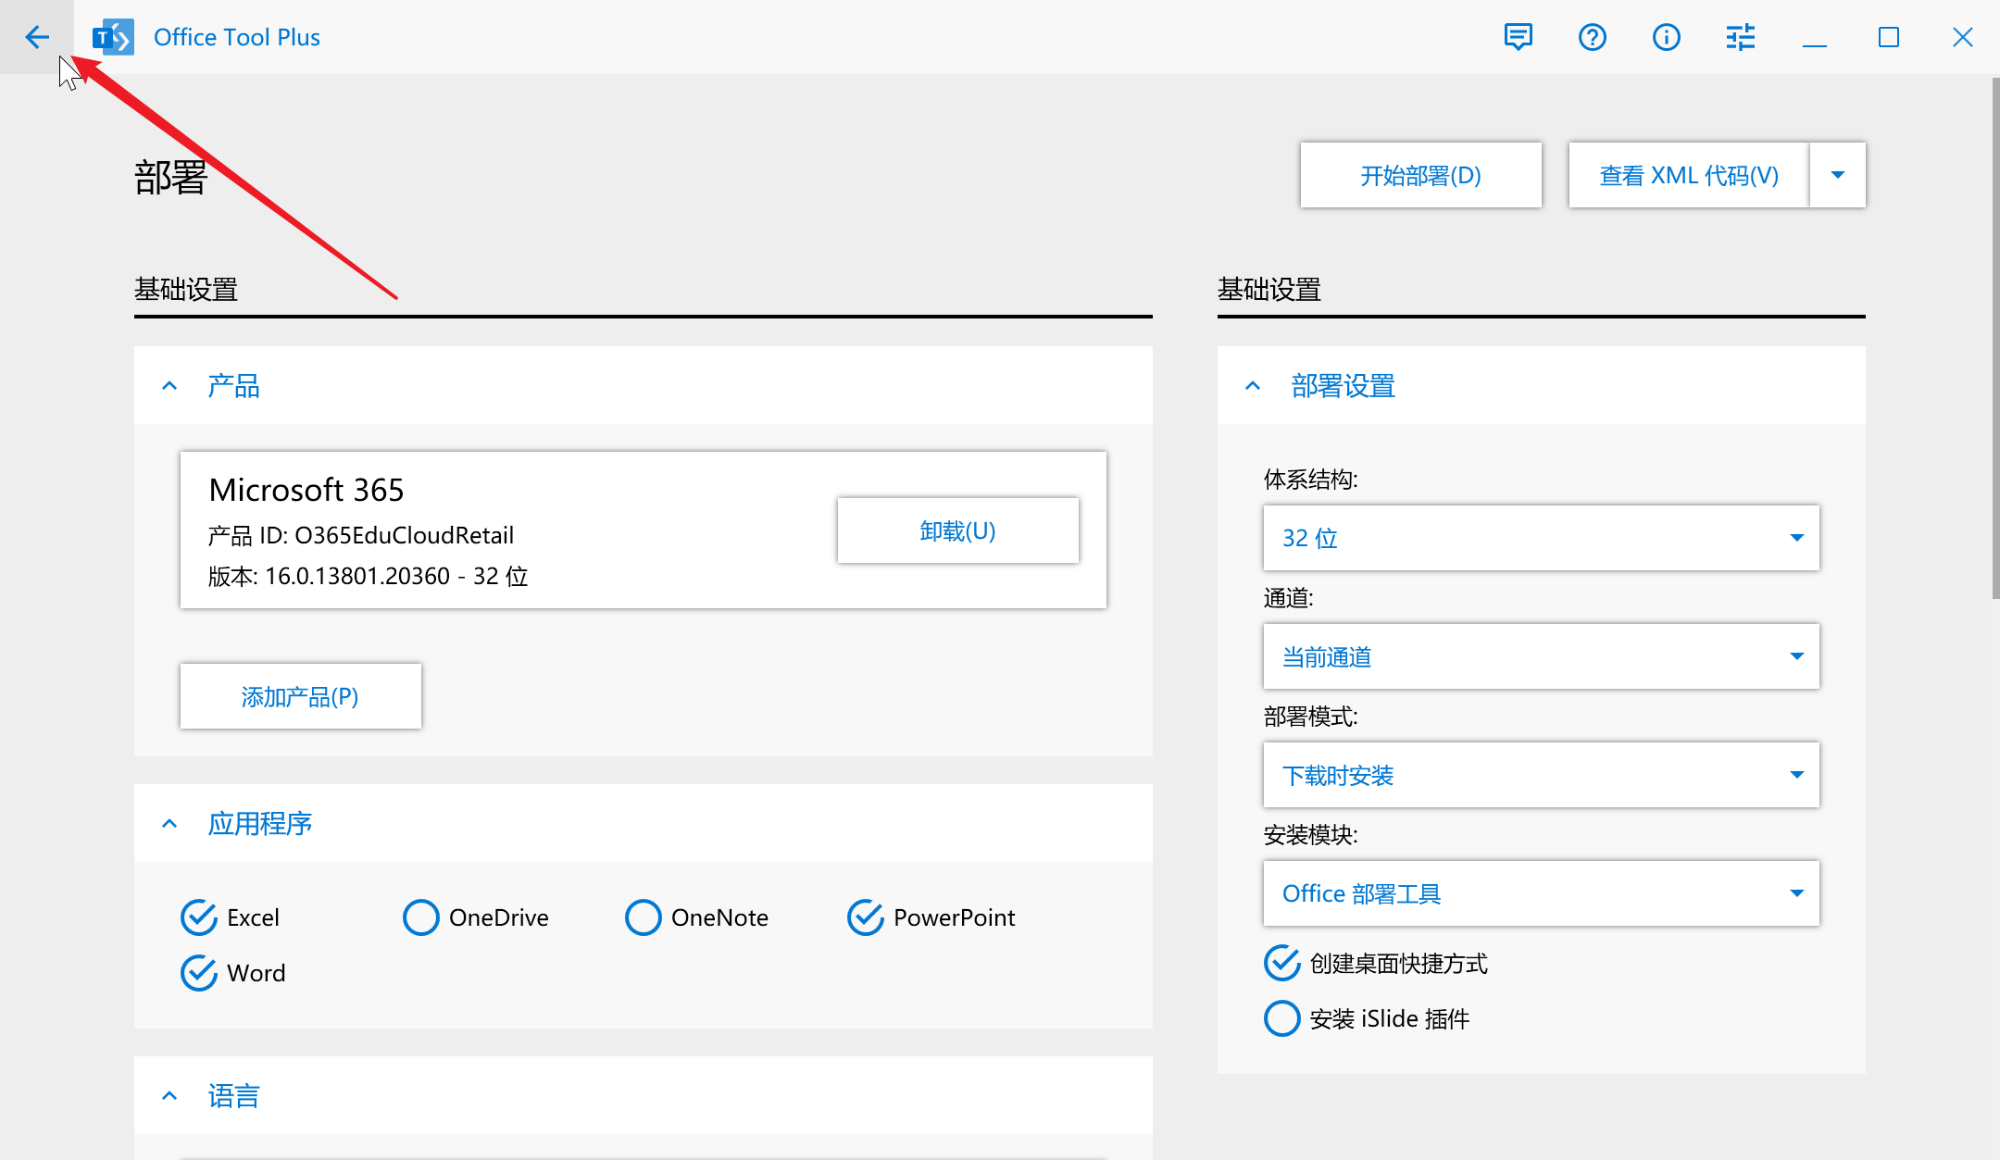Close the Office Tool Plus window
2000x1160 pixels.
1962,37
